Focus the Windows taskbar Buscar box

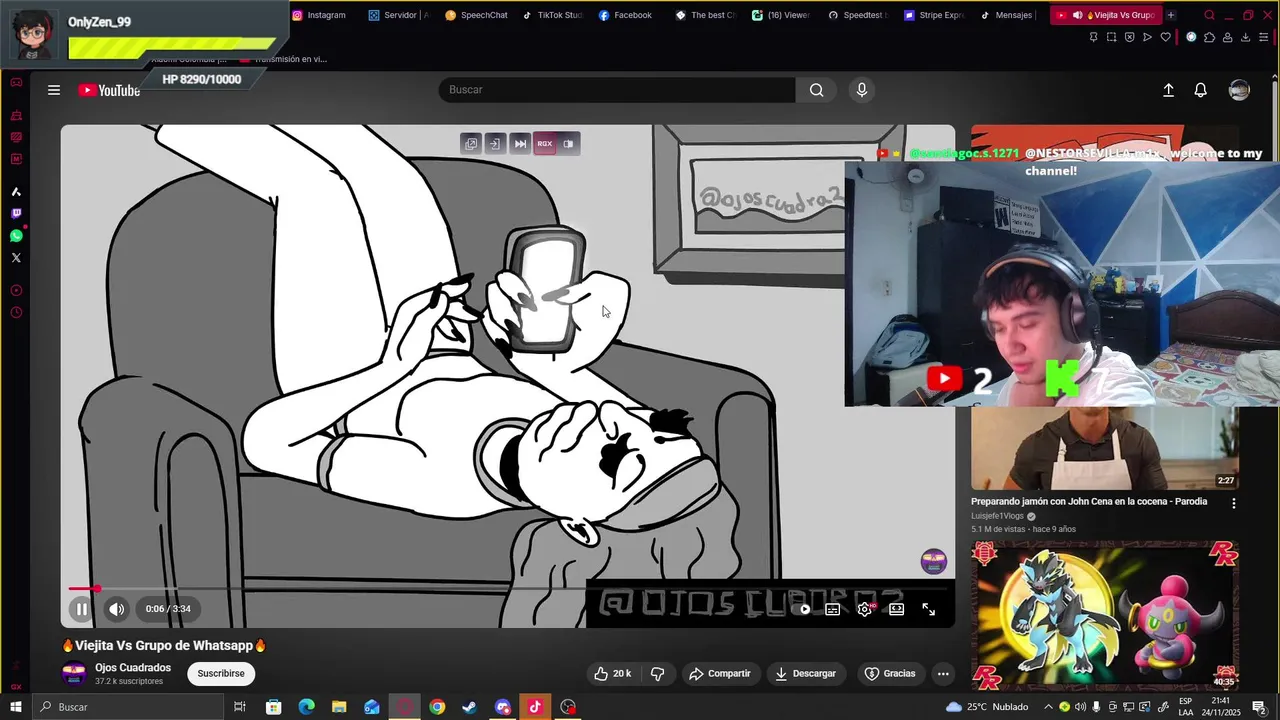point(128,707)
